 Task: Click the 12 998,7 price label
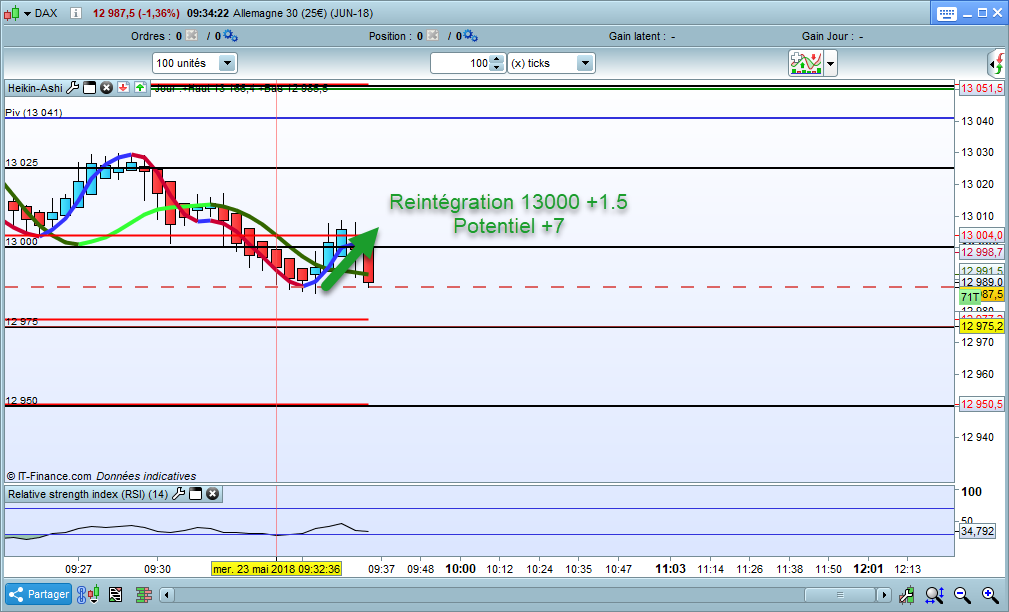981,252
